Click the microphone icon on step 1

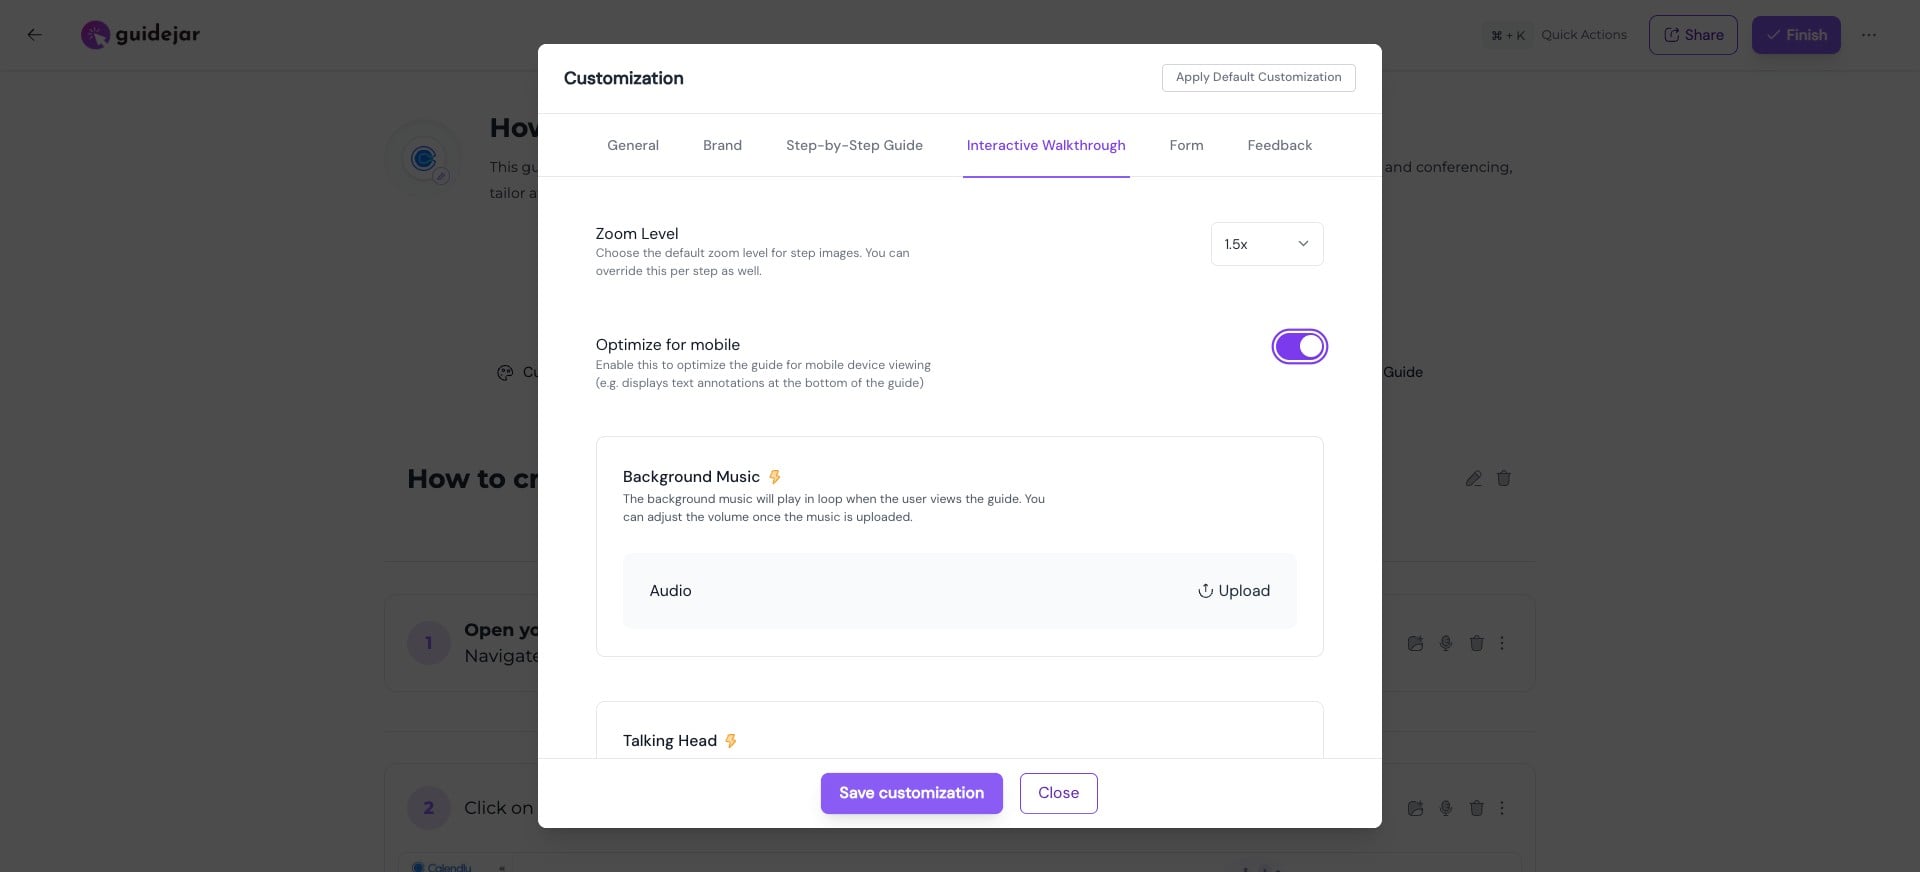point(1446,643)
